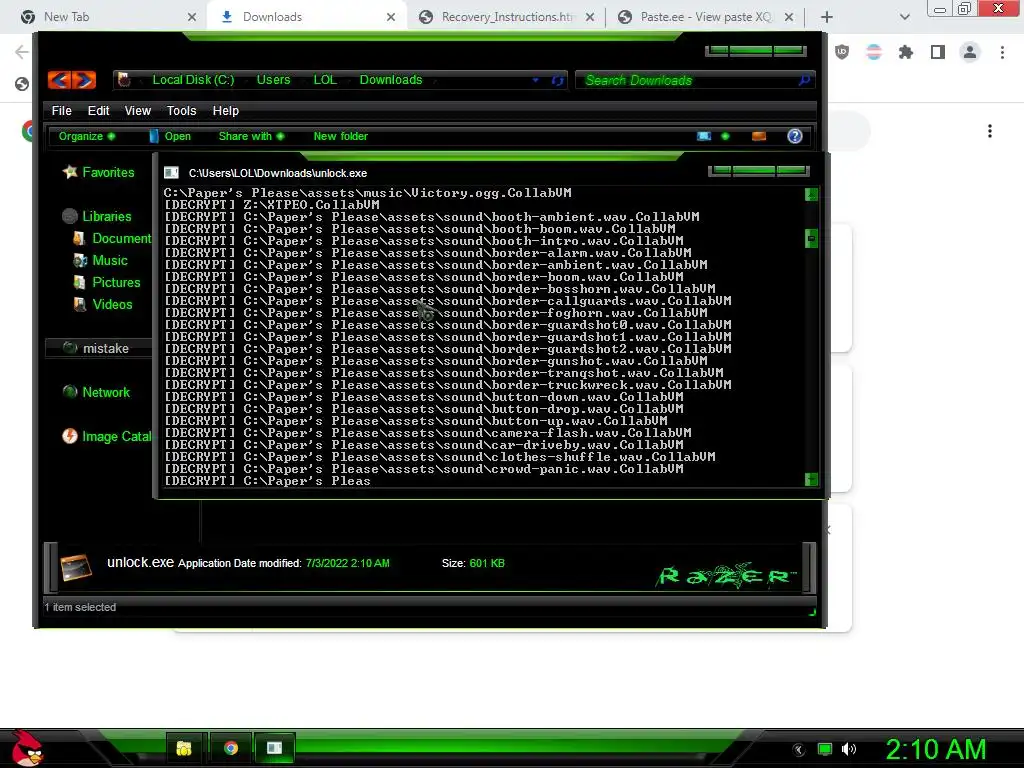Close the Downloads browser tab

[391, 17]
